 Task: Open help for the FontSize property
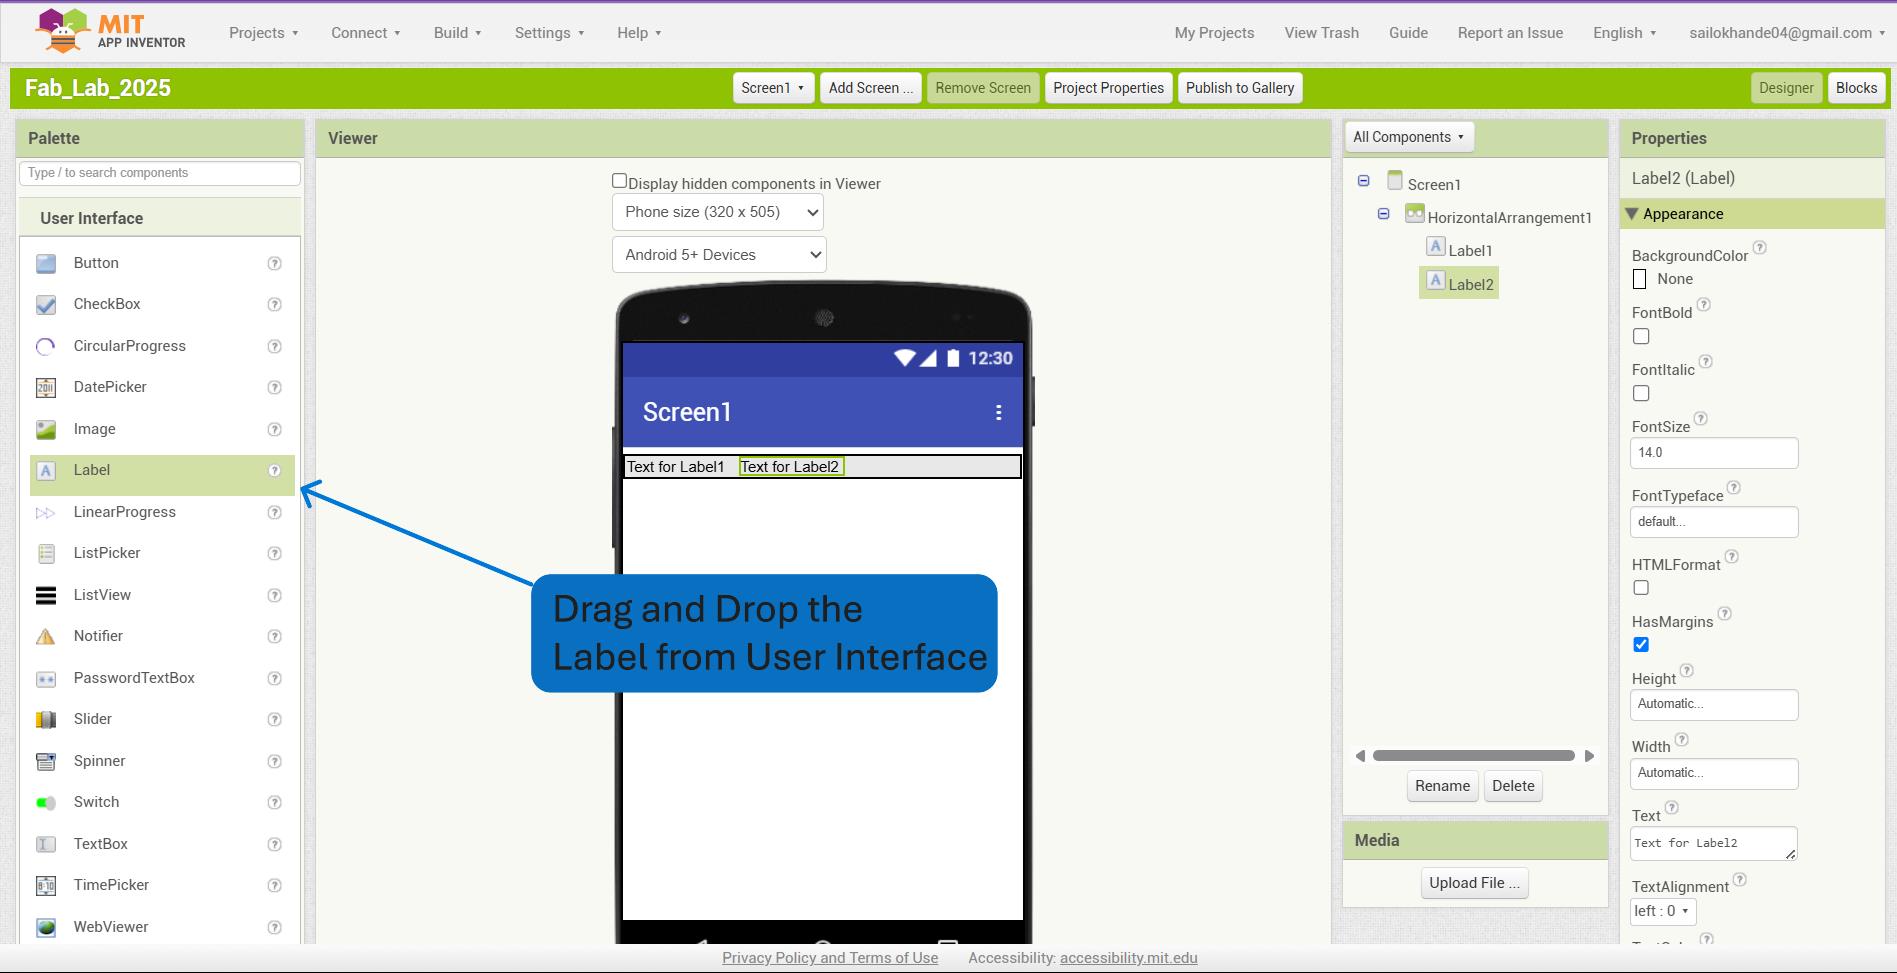click(x=1701, y=418)
